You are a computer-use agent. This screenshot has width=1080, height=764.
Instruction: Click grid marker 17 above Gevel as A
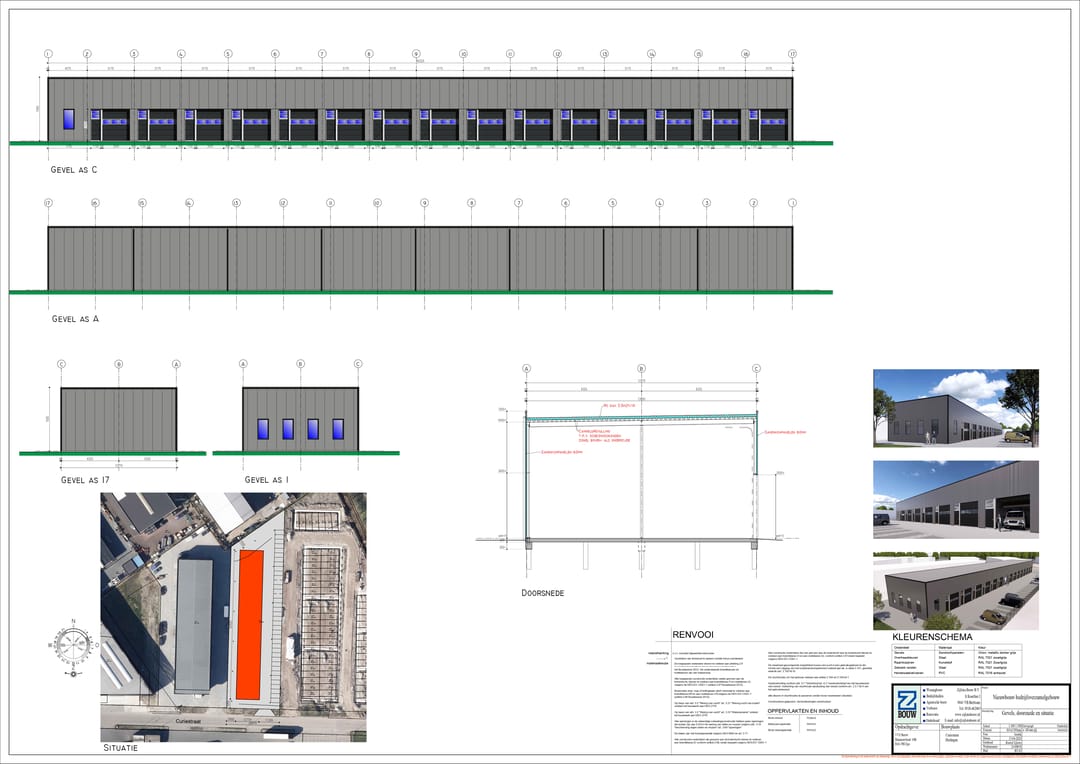coord(47,203)
